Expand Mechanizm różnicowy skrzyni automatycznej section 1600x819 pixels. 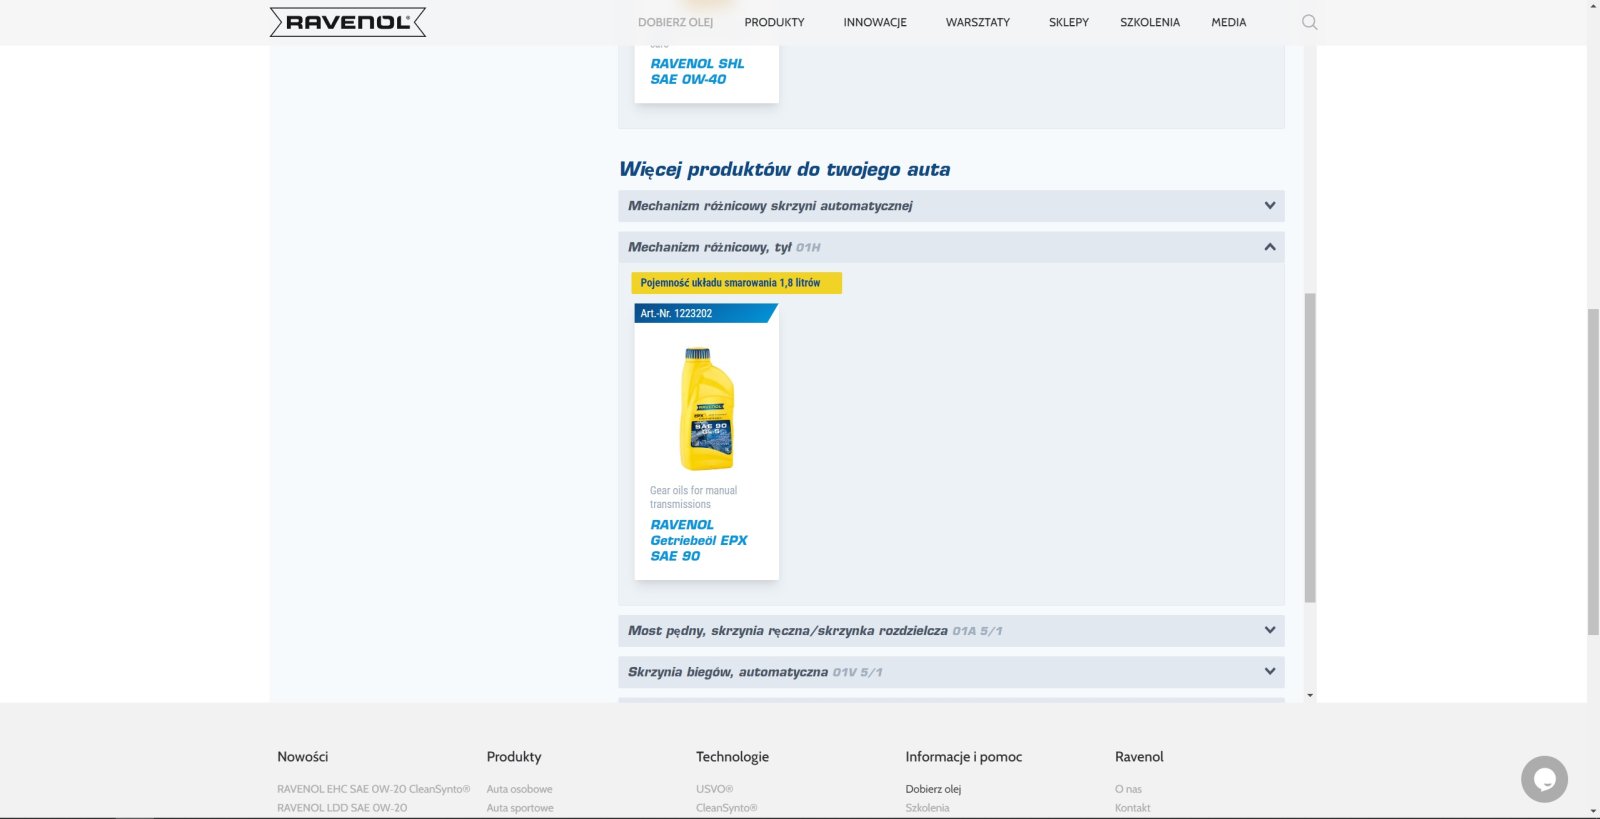951,206
